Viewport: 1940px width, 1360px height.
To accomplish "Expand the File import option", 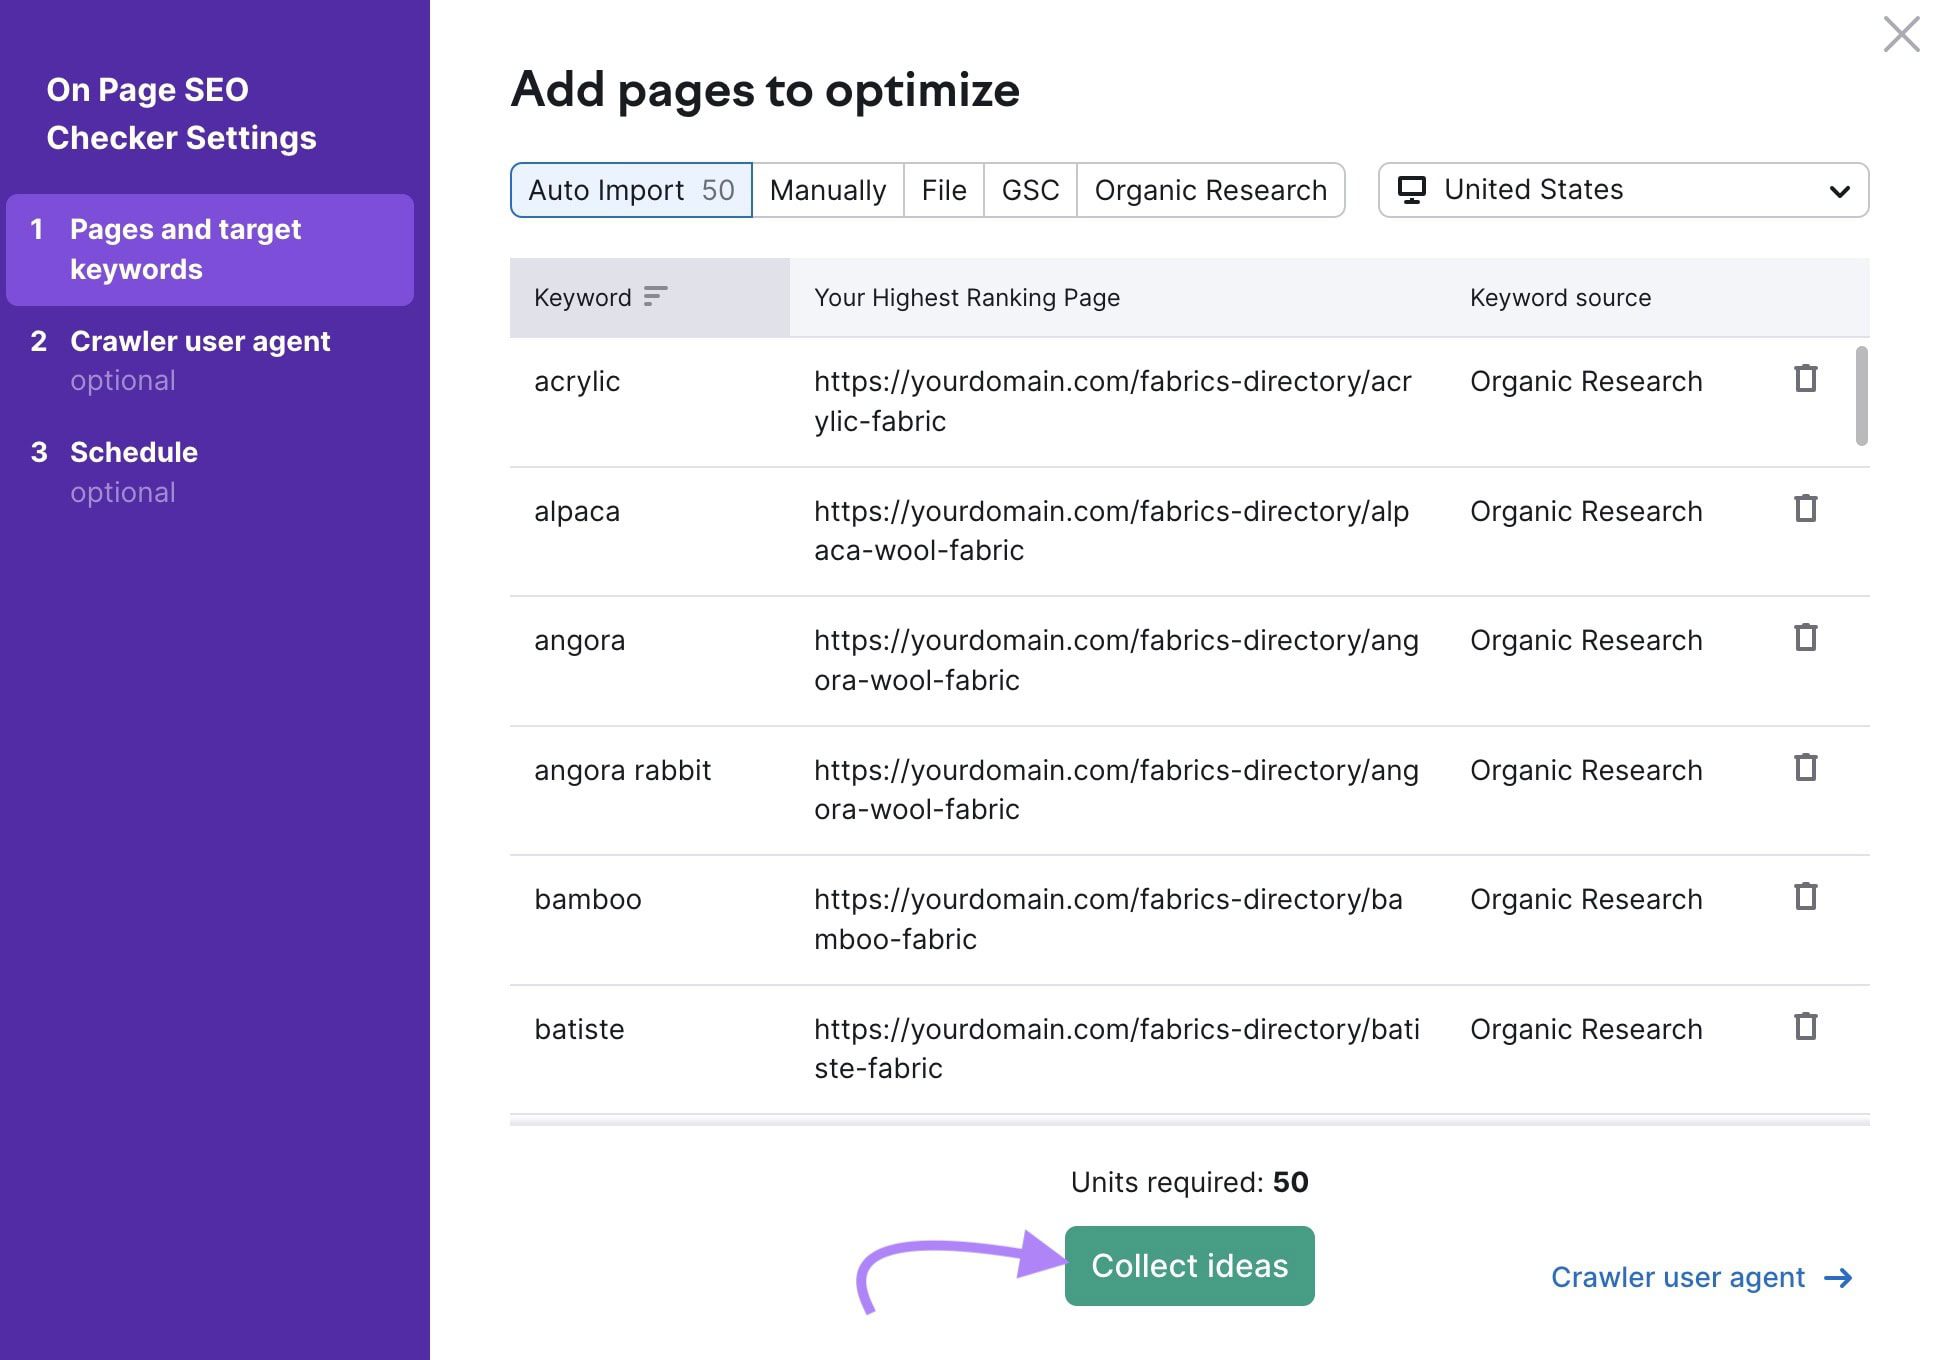I will (x=942, y=189).
